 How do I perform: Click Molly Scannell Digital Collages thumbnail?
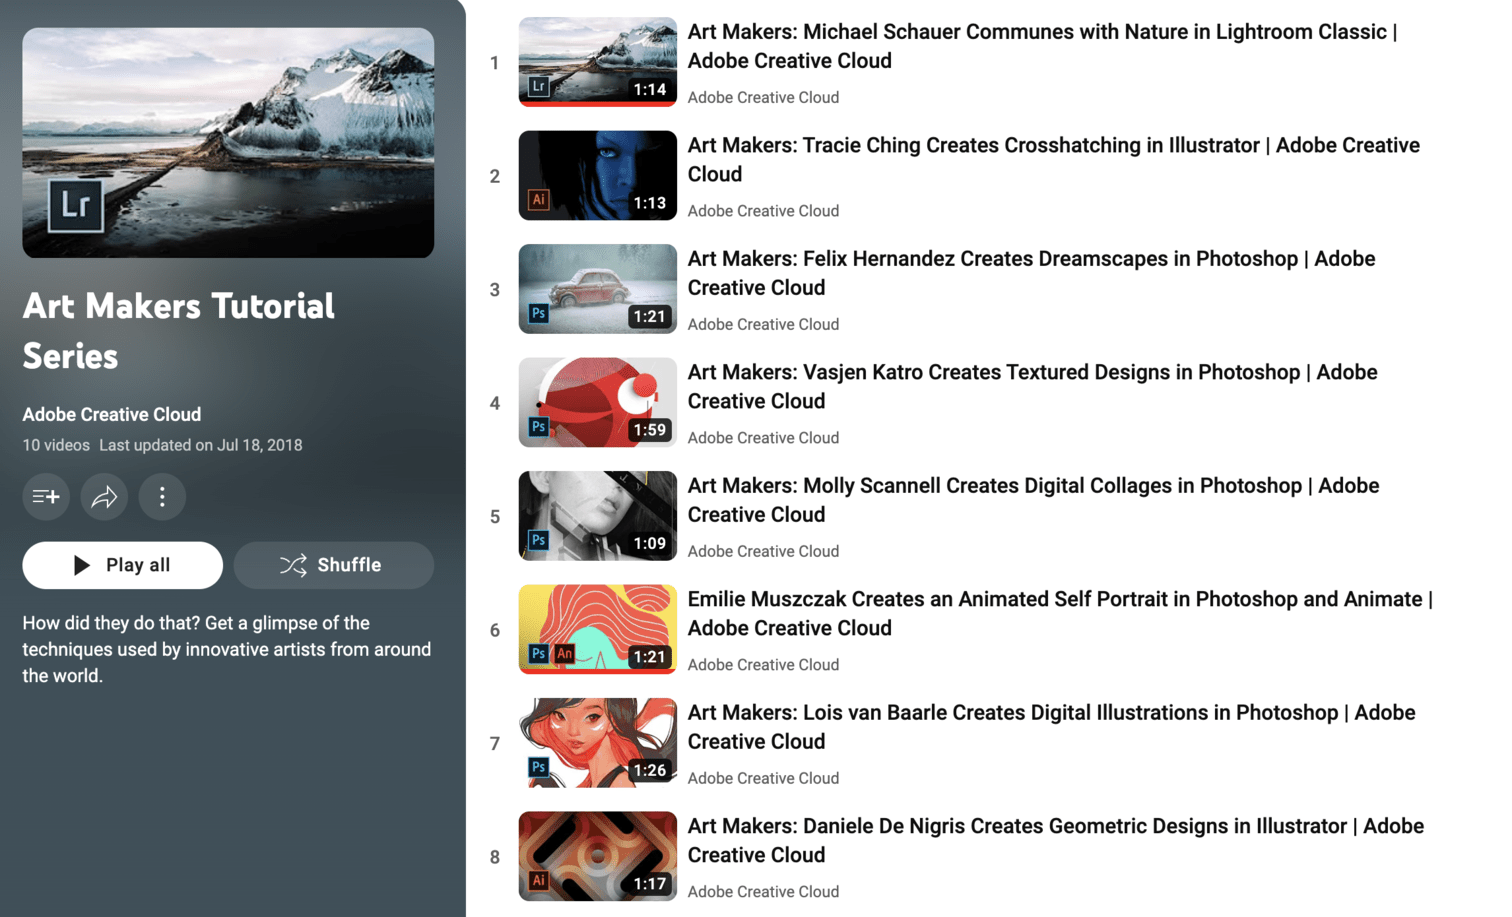(x=597, y=515)
